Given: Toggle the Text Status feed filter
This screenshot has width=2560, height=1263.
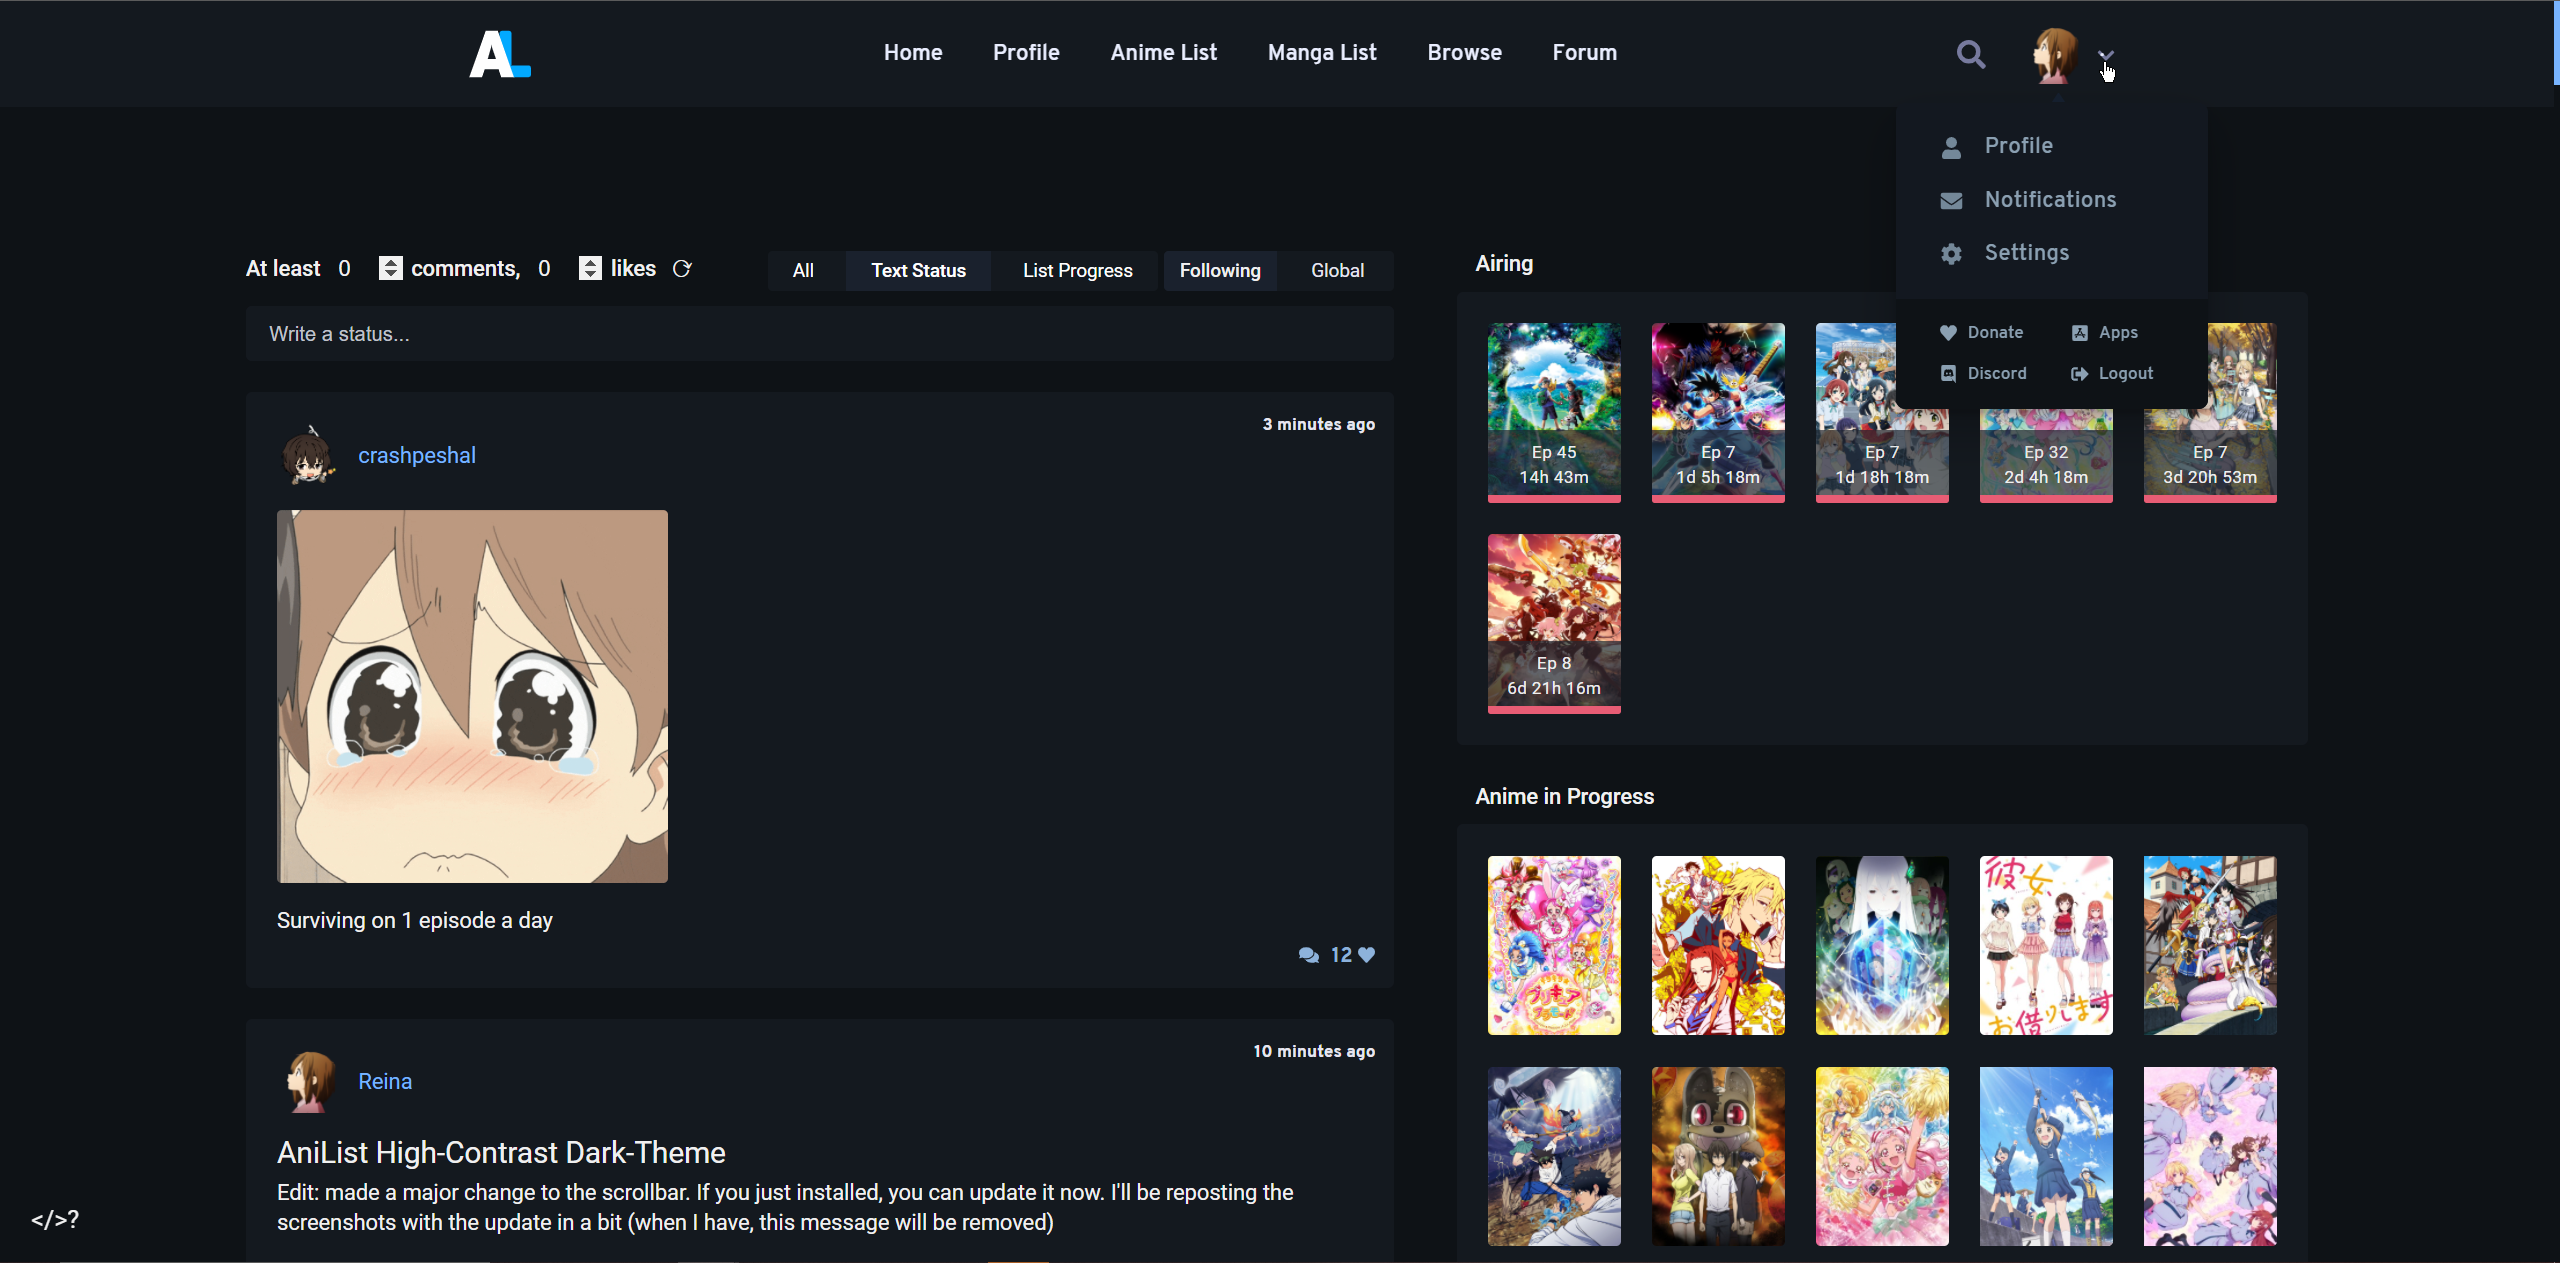Looking at the screenshot, I should pos(918,270).
